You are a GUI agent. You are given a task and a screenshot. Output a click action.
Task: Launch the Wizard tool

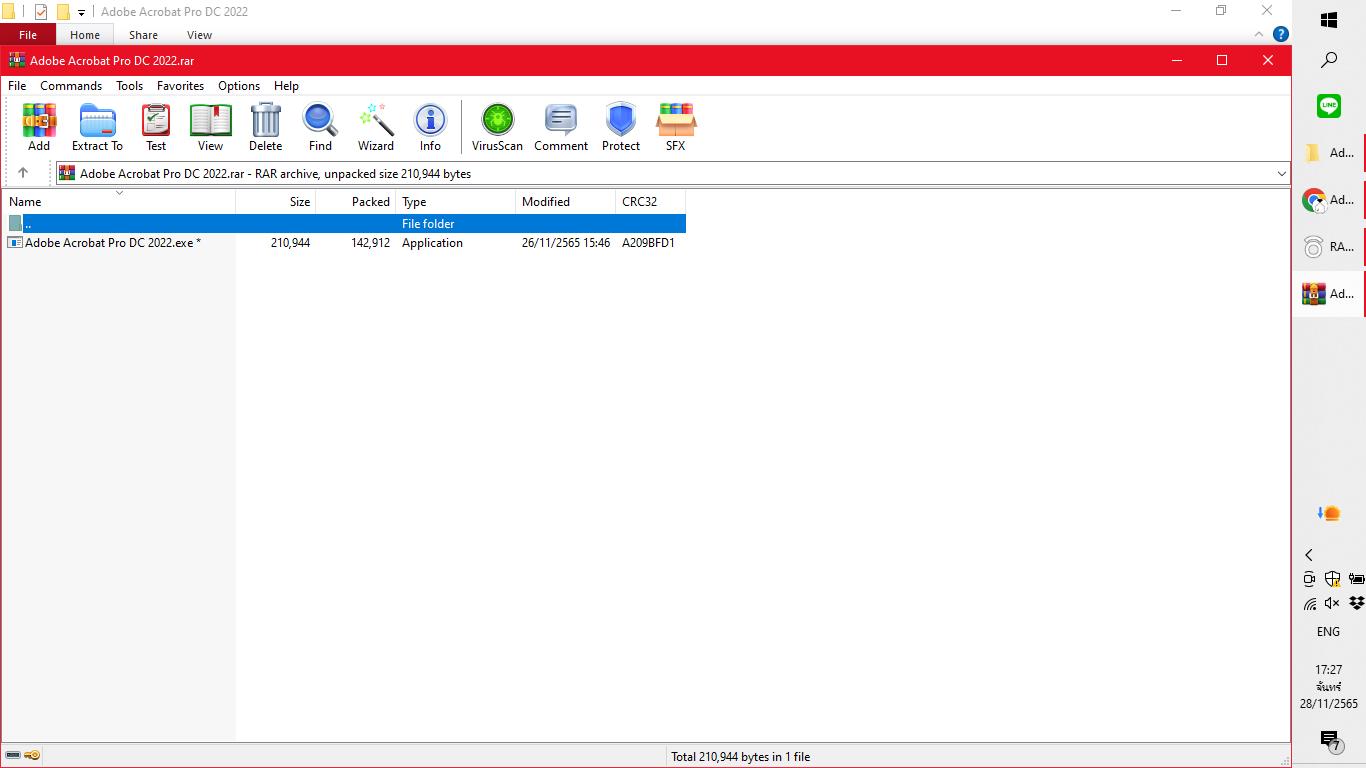click(376, 126)
